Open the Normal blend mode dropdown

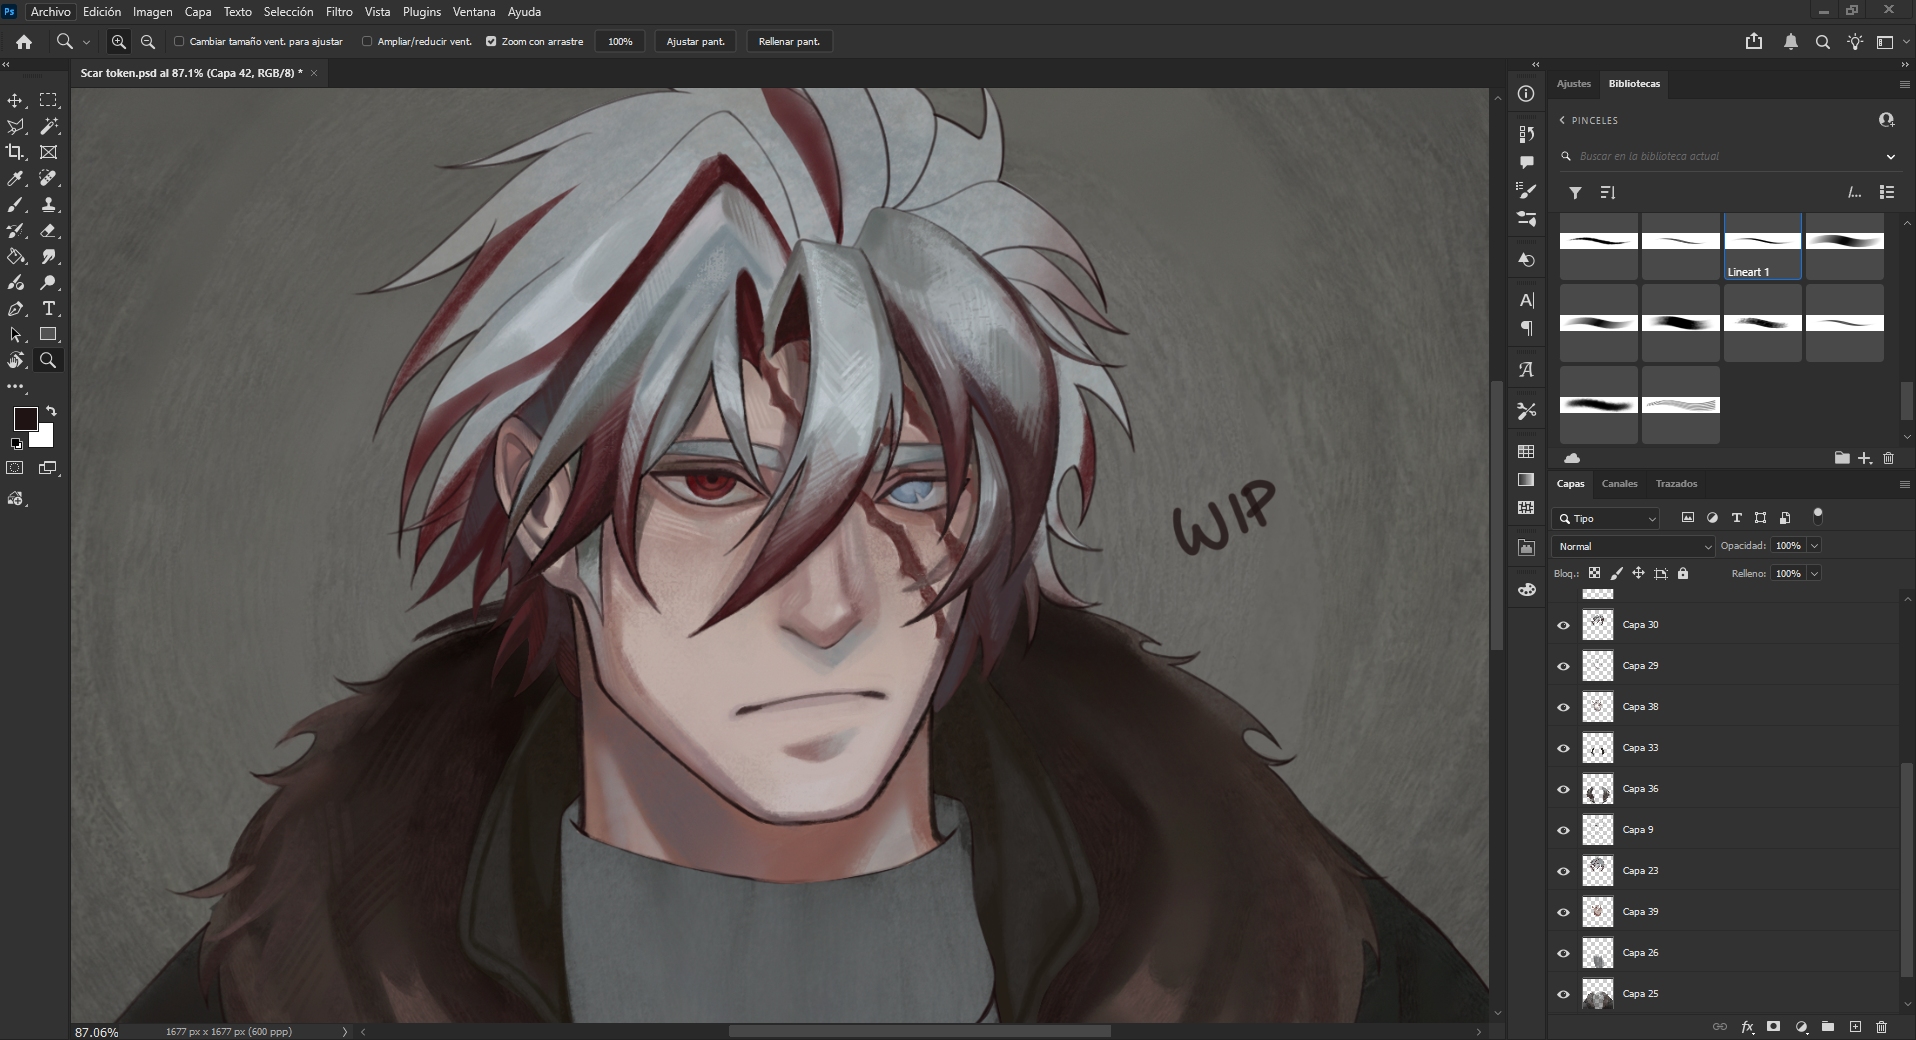tap(1633, 546)
